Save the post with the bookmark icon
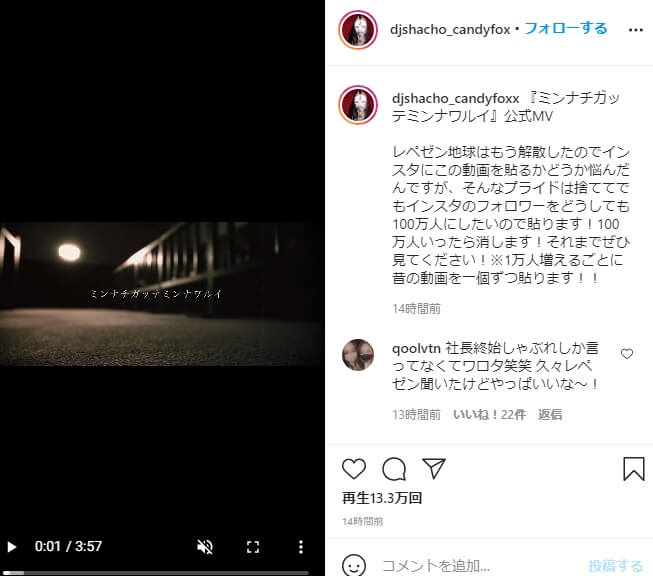 point(633,469)
